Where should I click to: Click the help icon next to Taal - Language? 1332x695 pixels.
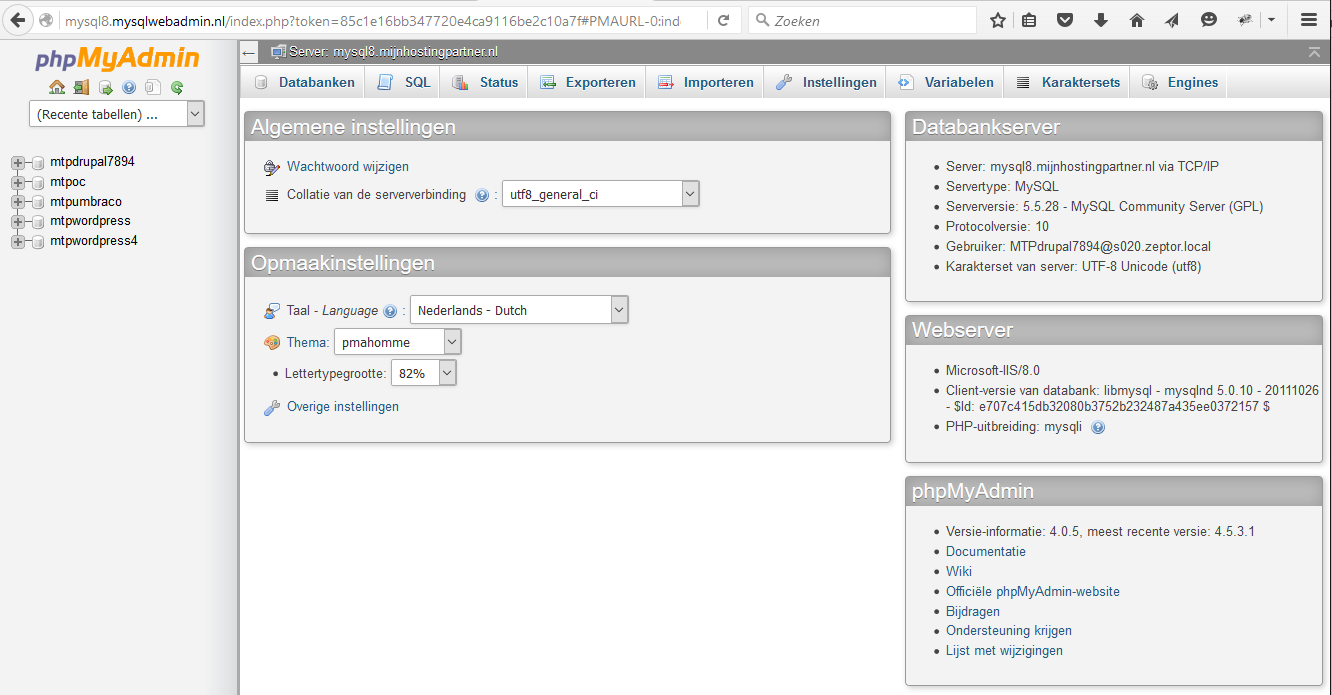tap(390, 311)
